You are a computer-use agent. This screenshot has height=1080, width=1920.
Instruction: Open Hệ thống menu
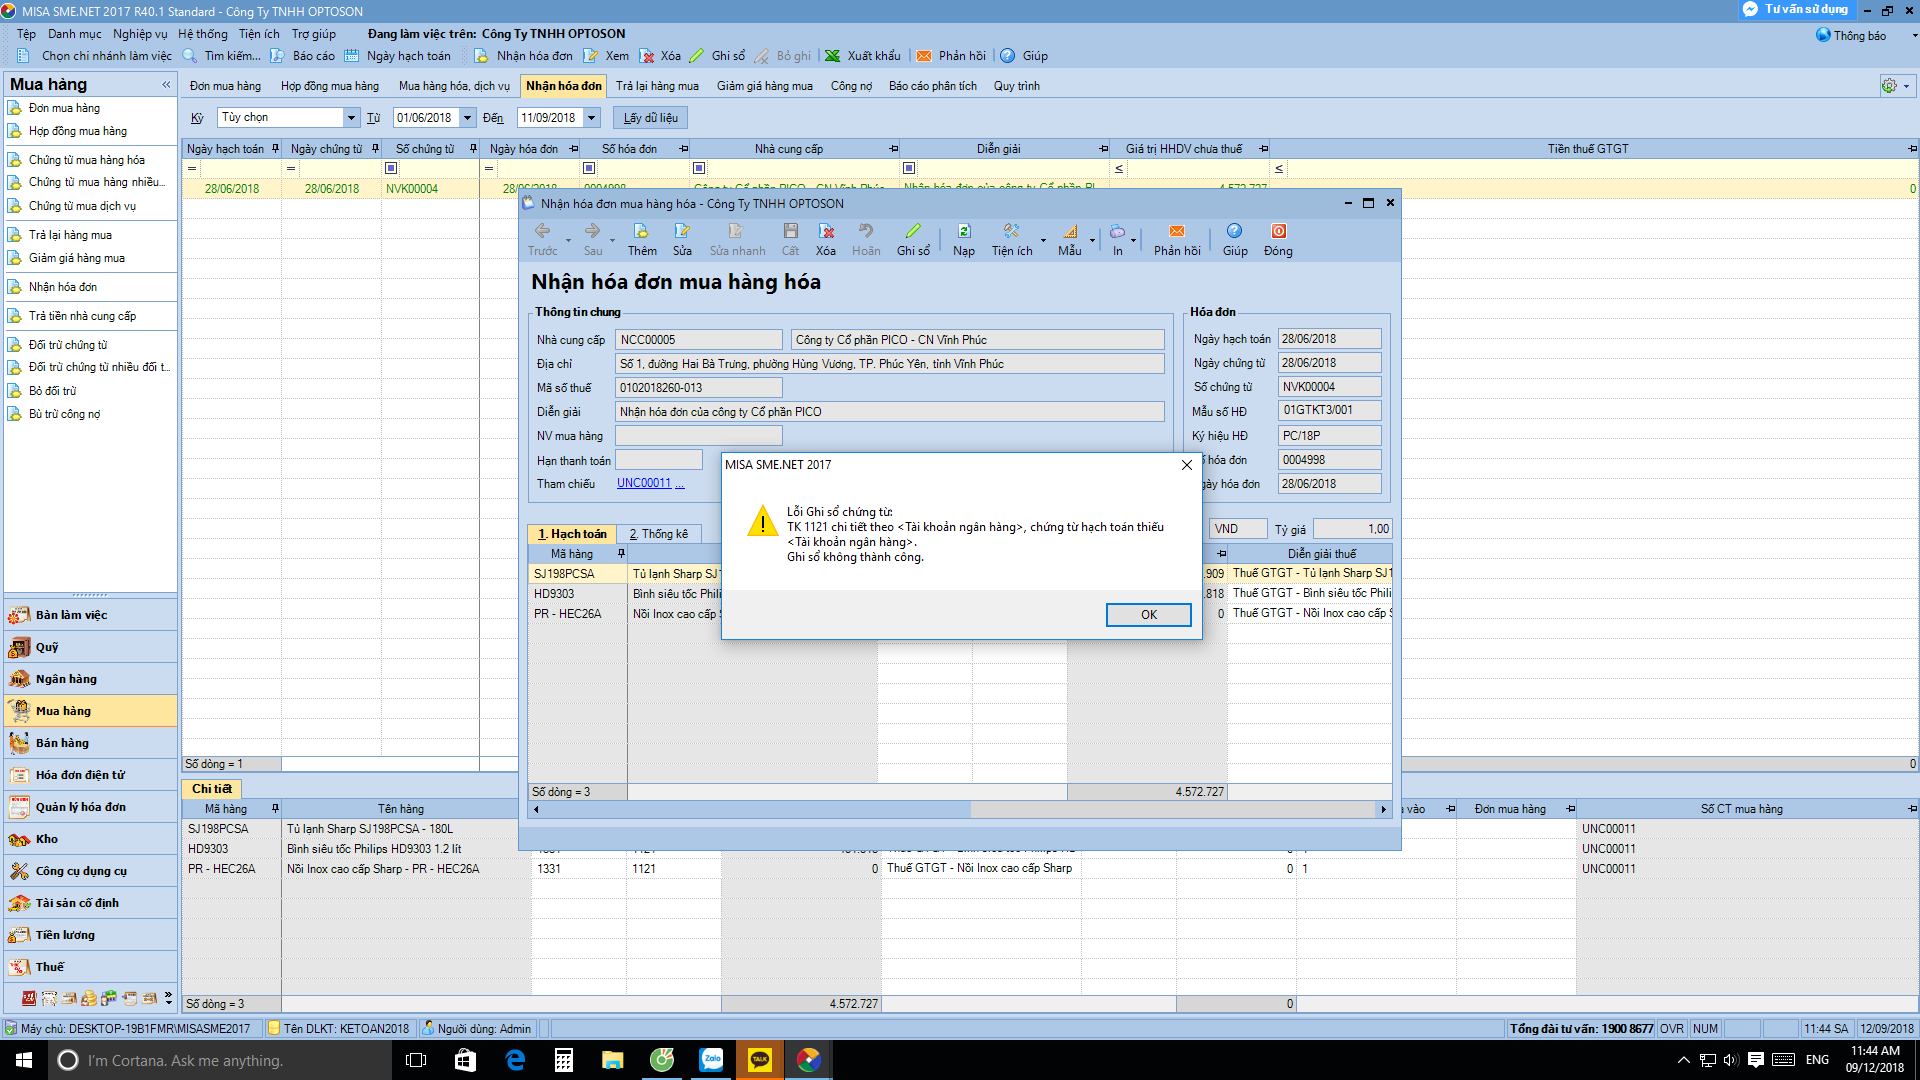[x=203, y=34]
